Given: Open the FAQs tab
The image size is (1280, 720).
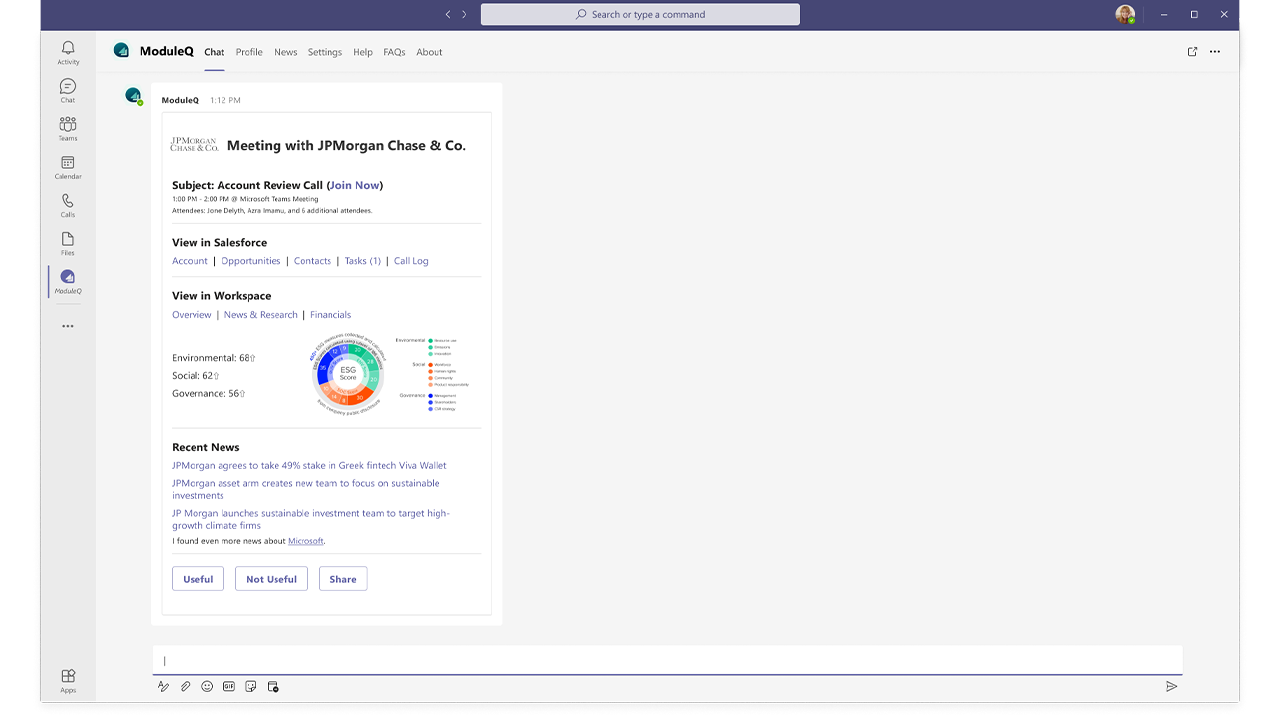Looking at the screenshot, I should 394,52.
